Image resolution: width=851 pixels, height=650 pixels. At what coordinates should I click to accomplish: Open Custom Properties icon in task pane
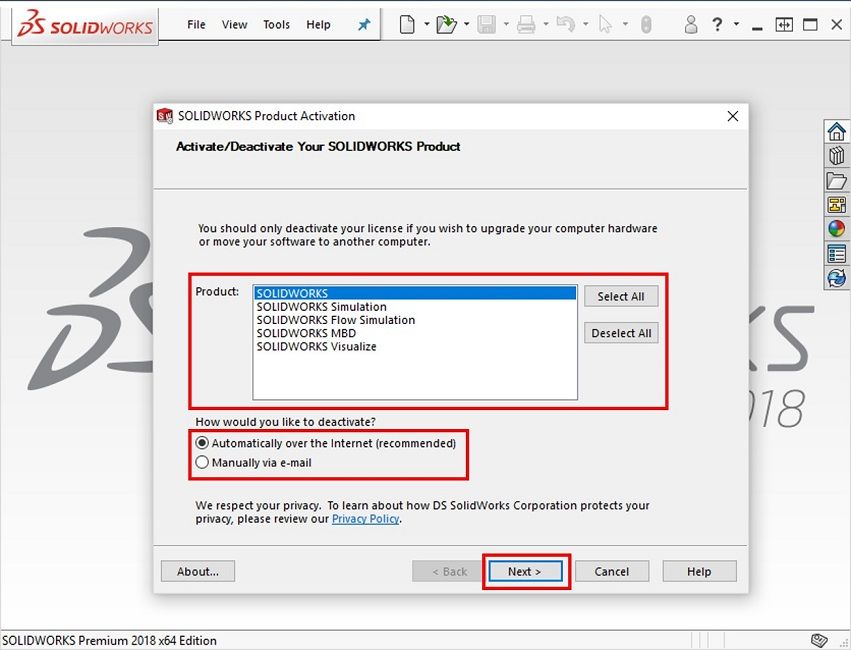pyautogui.click(x=836, y=254)
